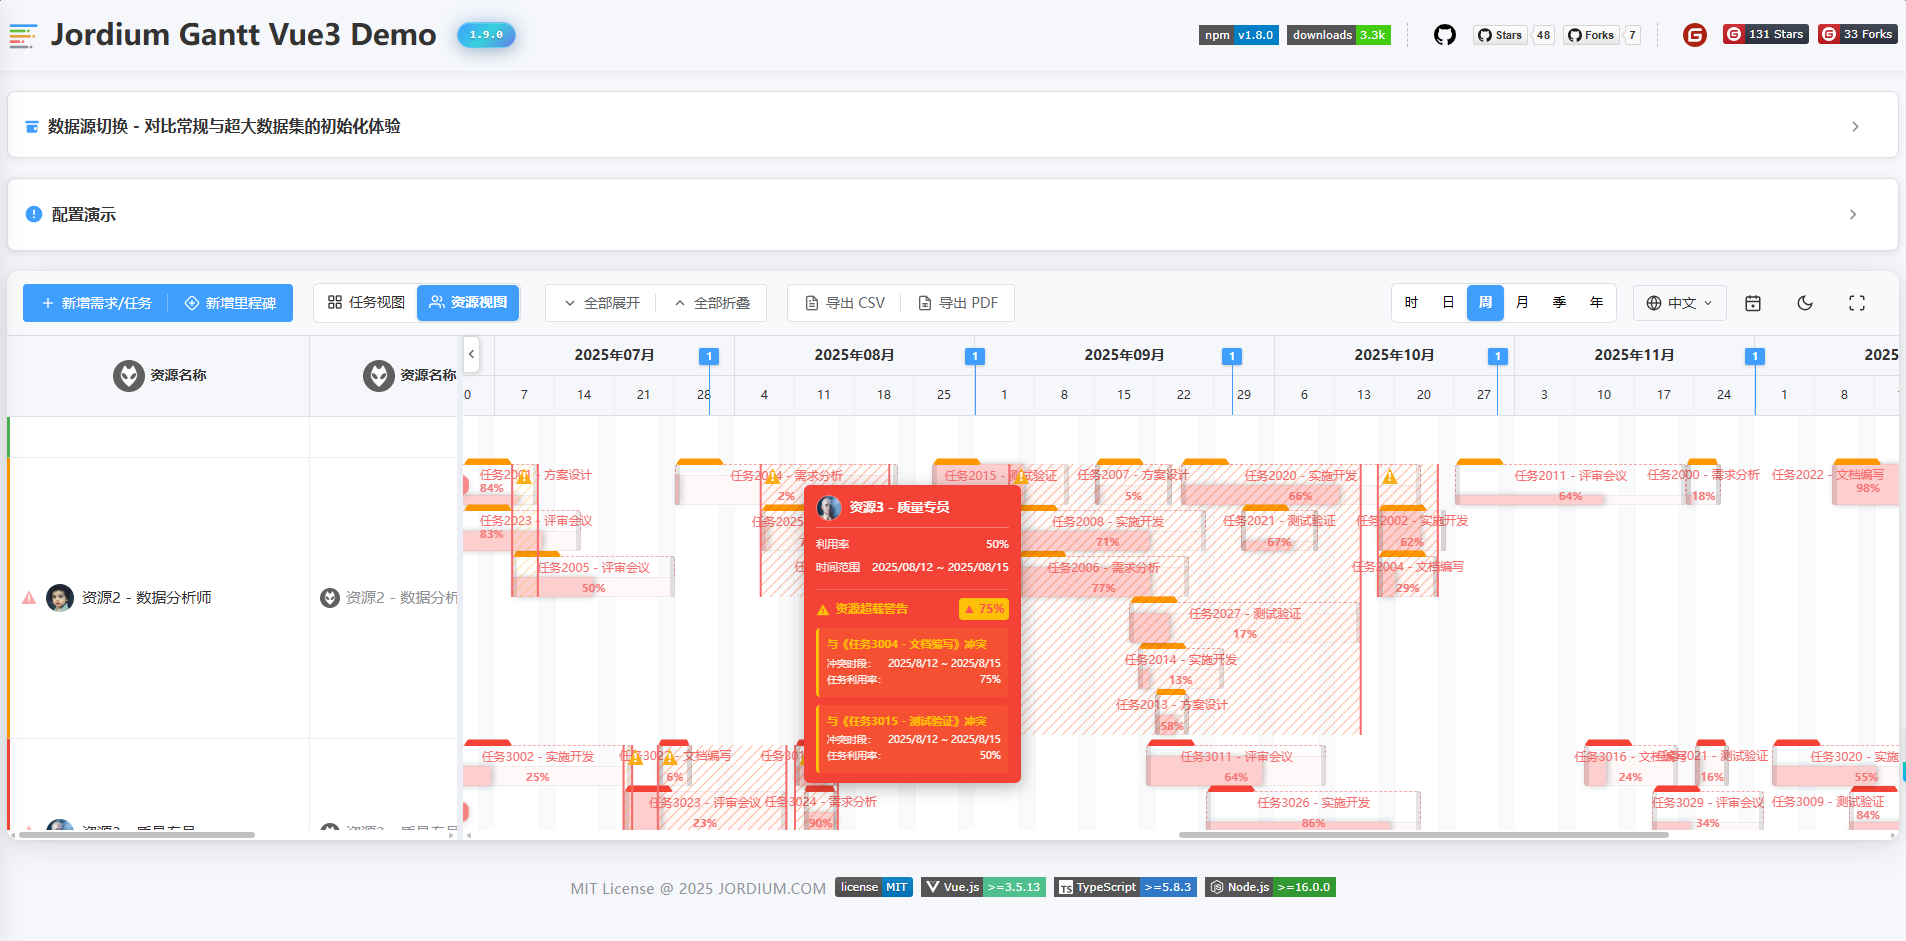
Task: Click the avatar of 资源2 - 数据分析师
Action: click(60, 598)
